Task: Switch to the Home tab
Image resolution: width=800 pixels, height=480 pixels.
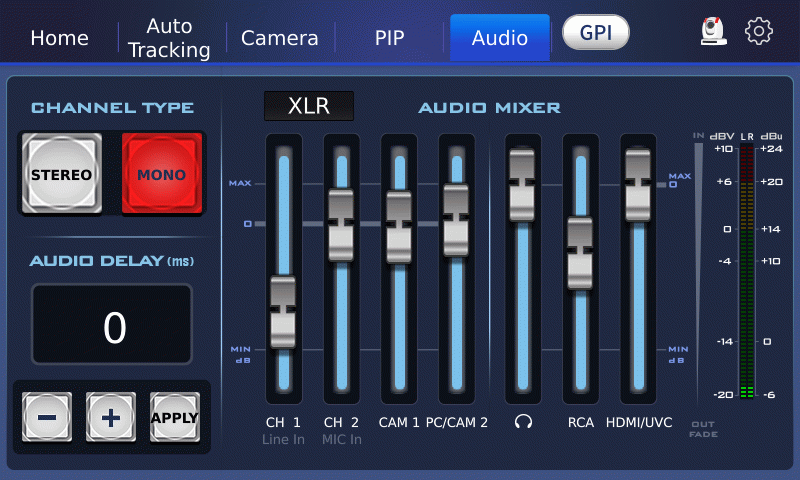Action: (59, 38)
